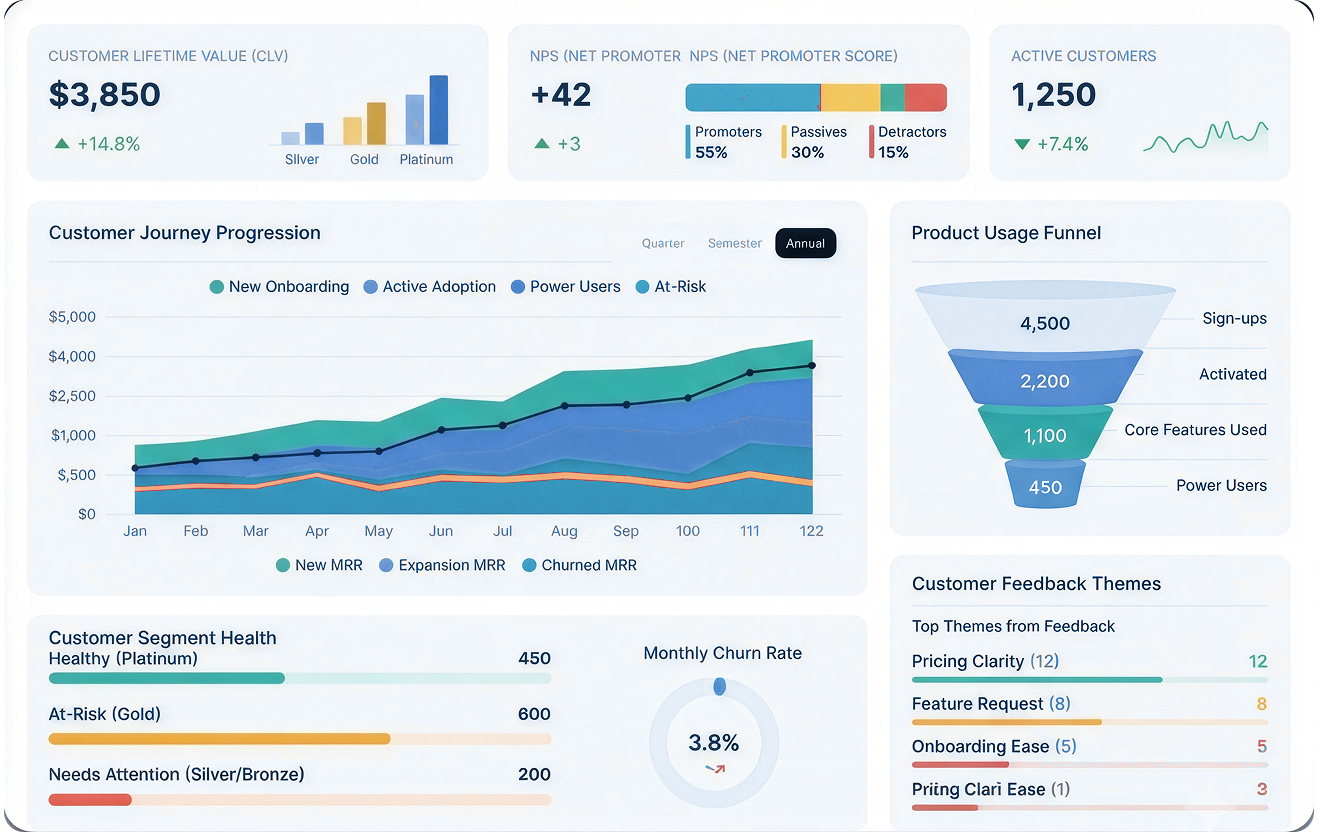Toggle New Onboarding legend dot
This screenshot has height=832, width=1318.
pos(217,287)
